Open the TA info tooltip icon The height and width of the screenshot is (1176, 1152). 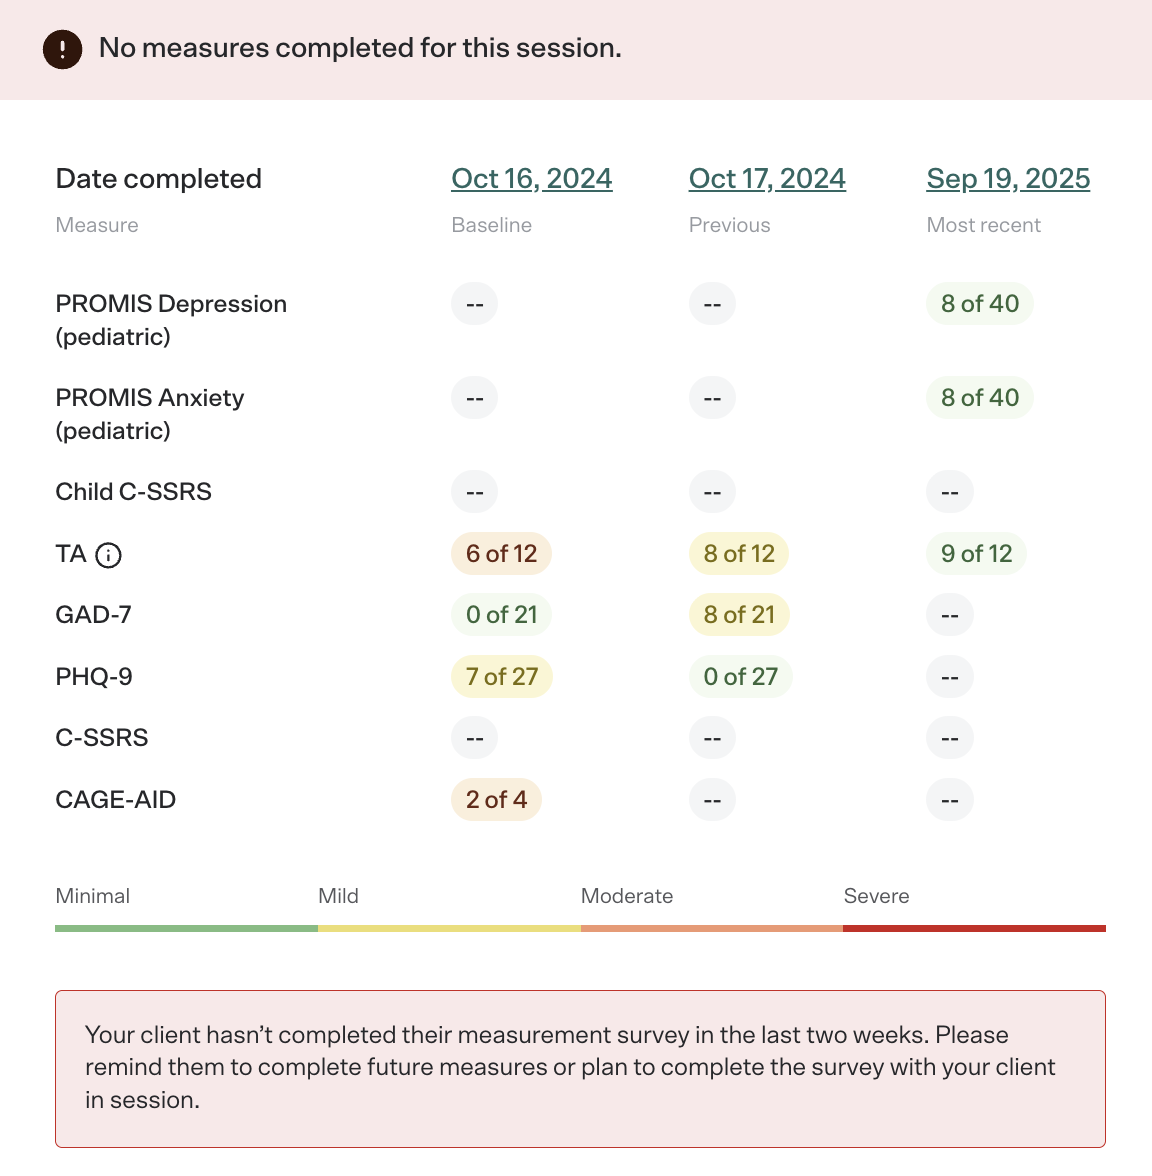point(109,555)
